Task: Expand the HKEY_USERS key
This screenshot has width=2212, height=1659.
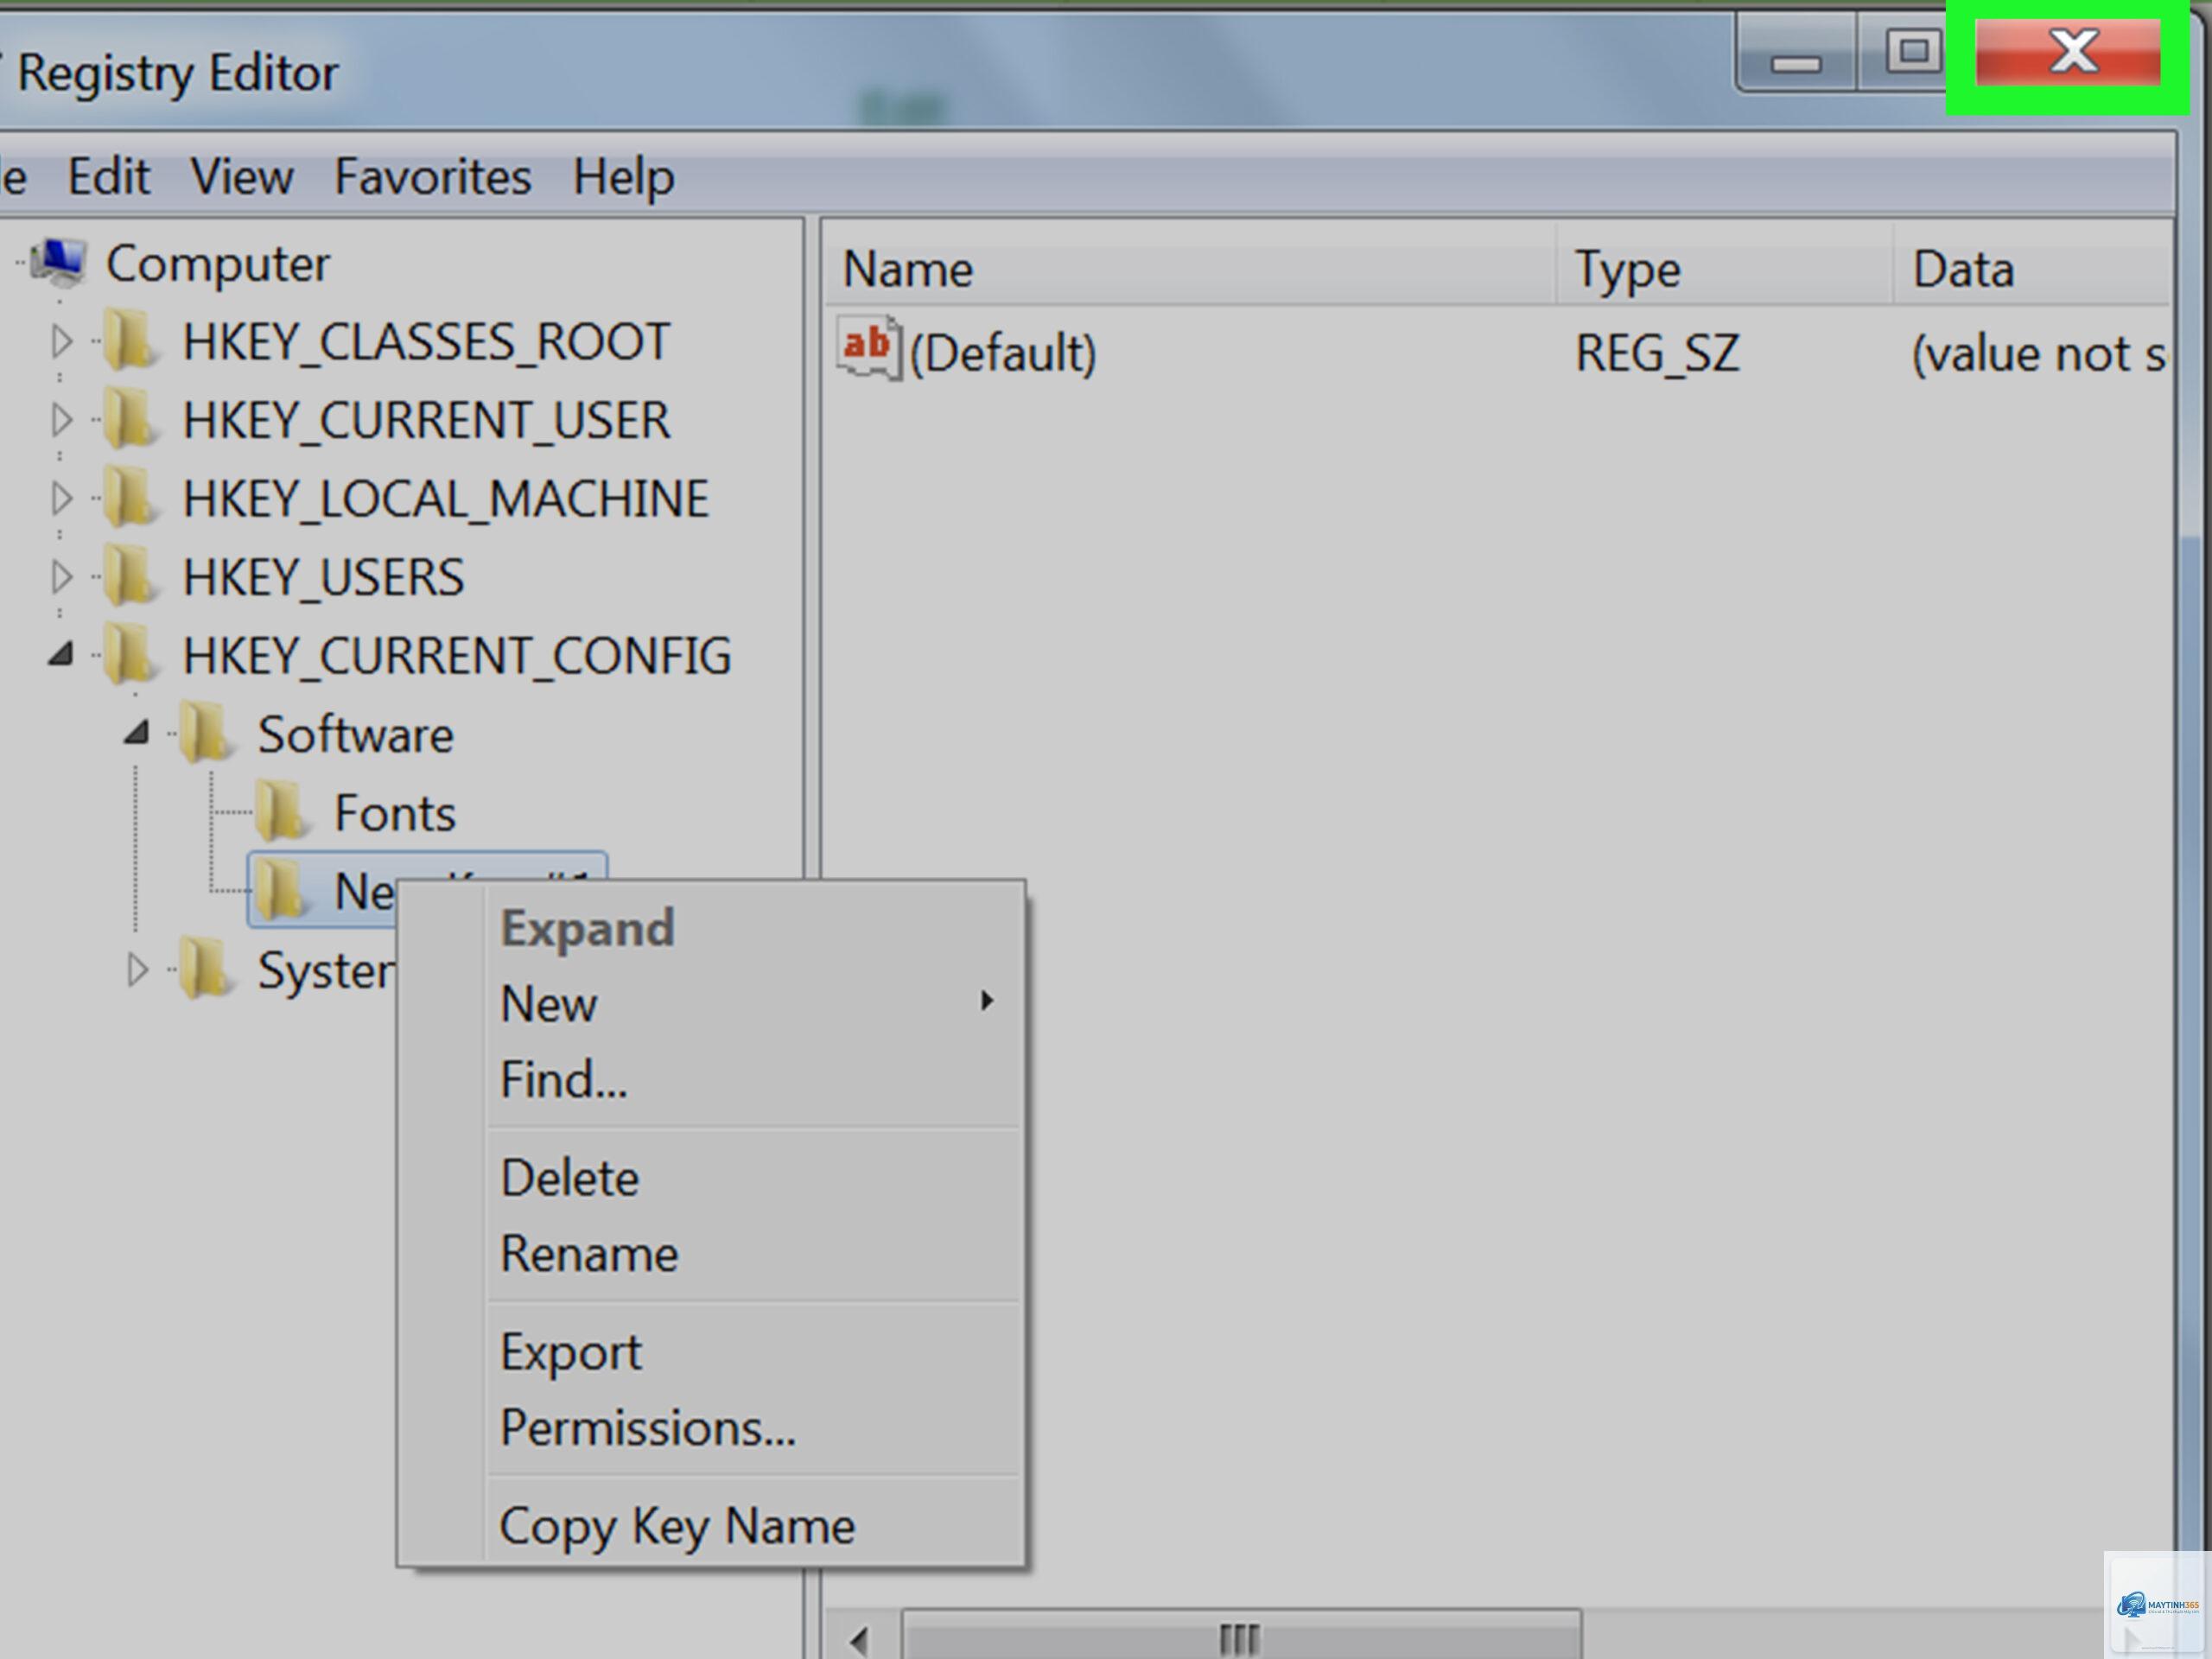Action: pyautogui.click(x=62, y=576)
